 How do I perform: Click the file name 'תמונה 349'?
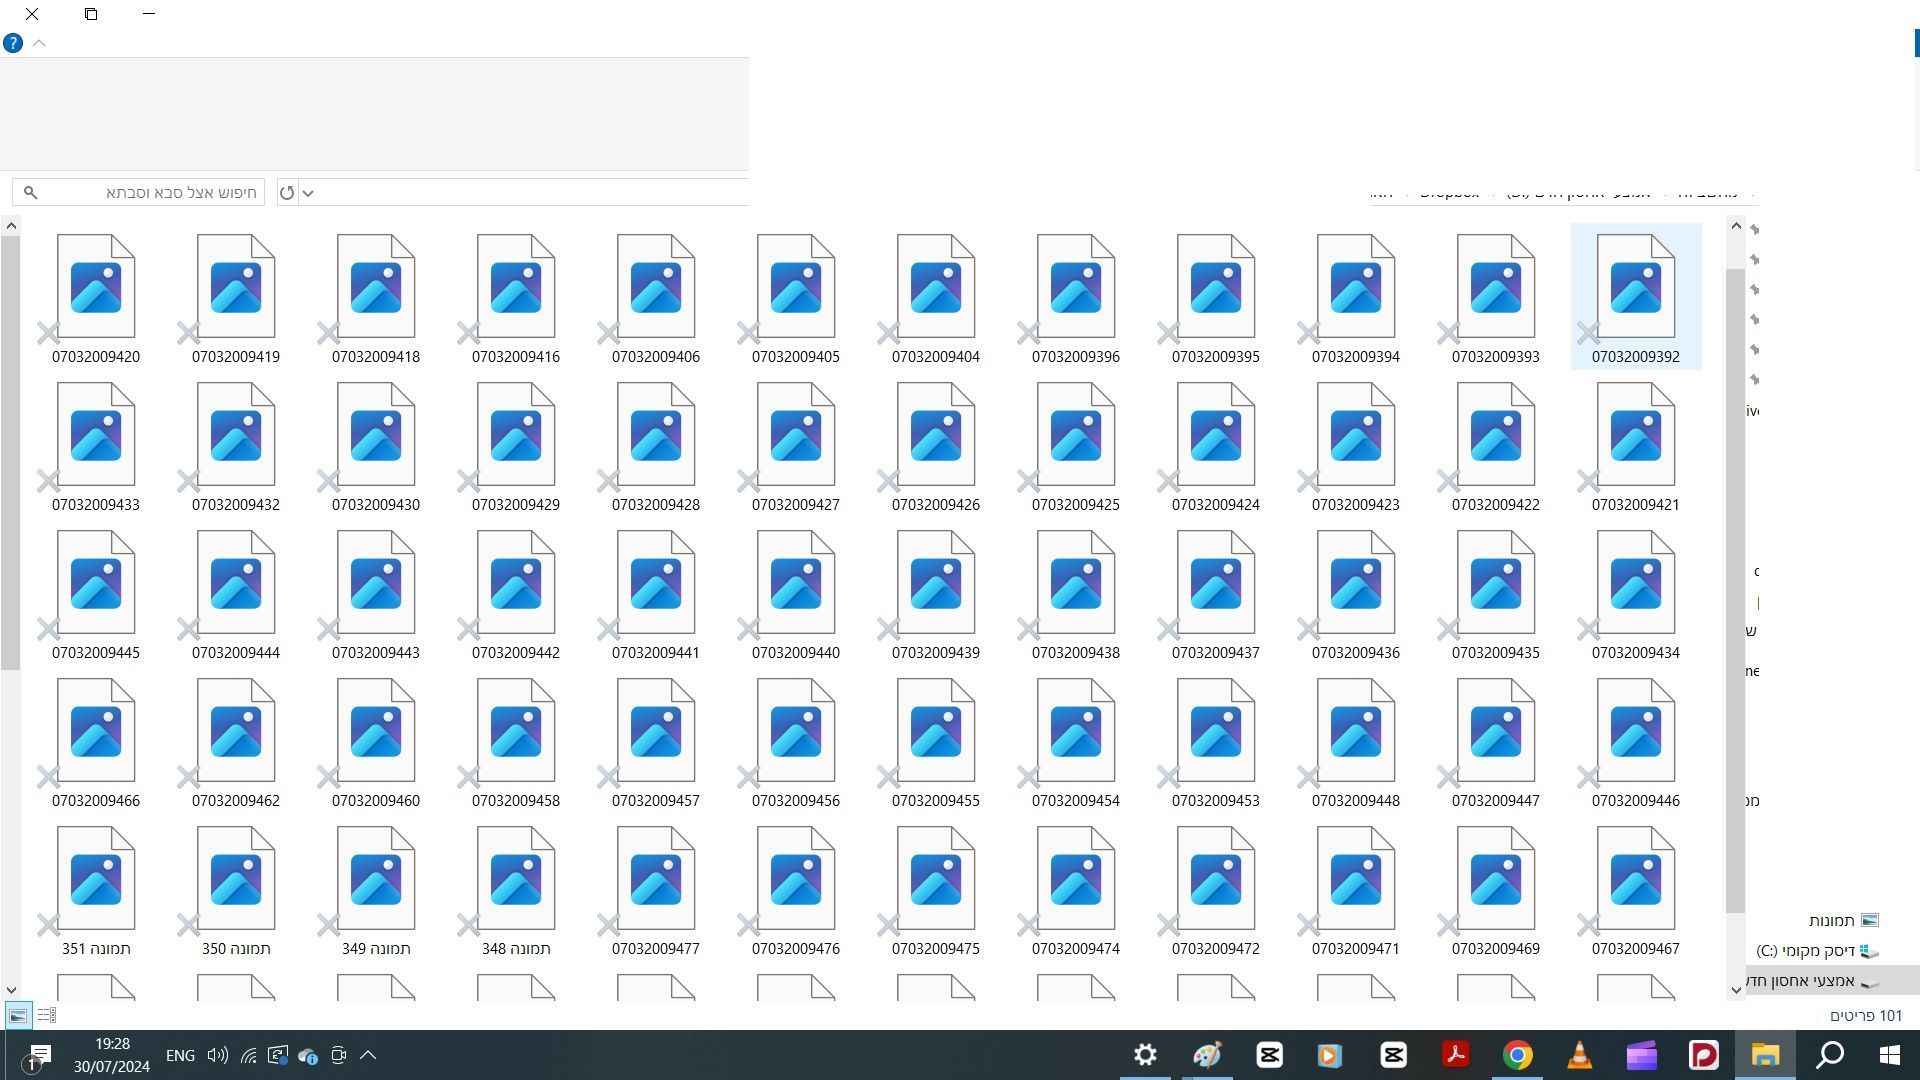pos(376,949)
